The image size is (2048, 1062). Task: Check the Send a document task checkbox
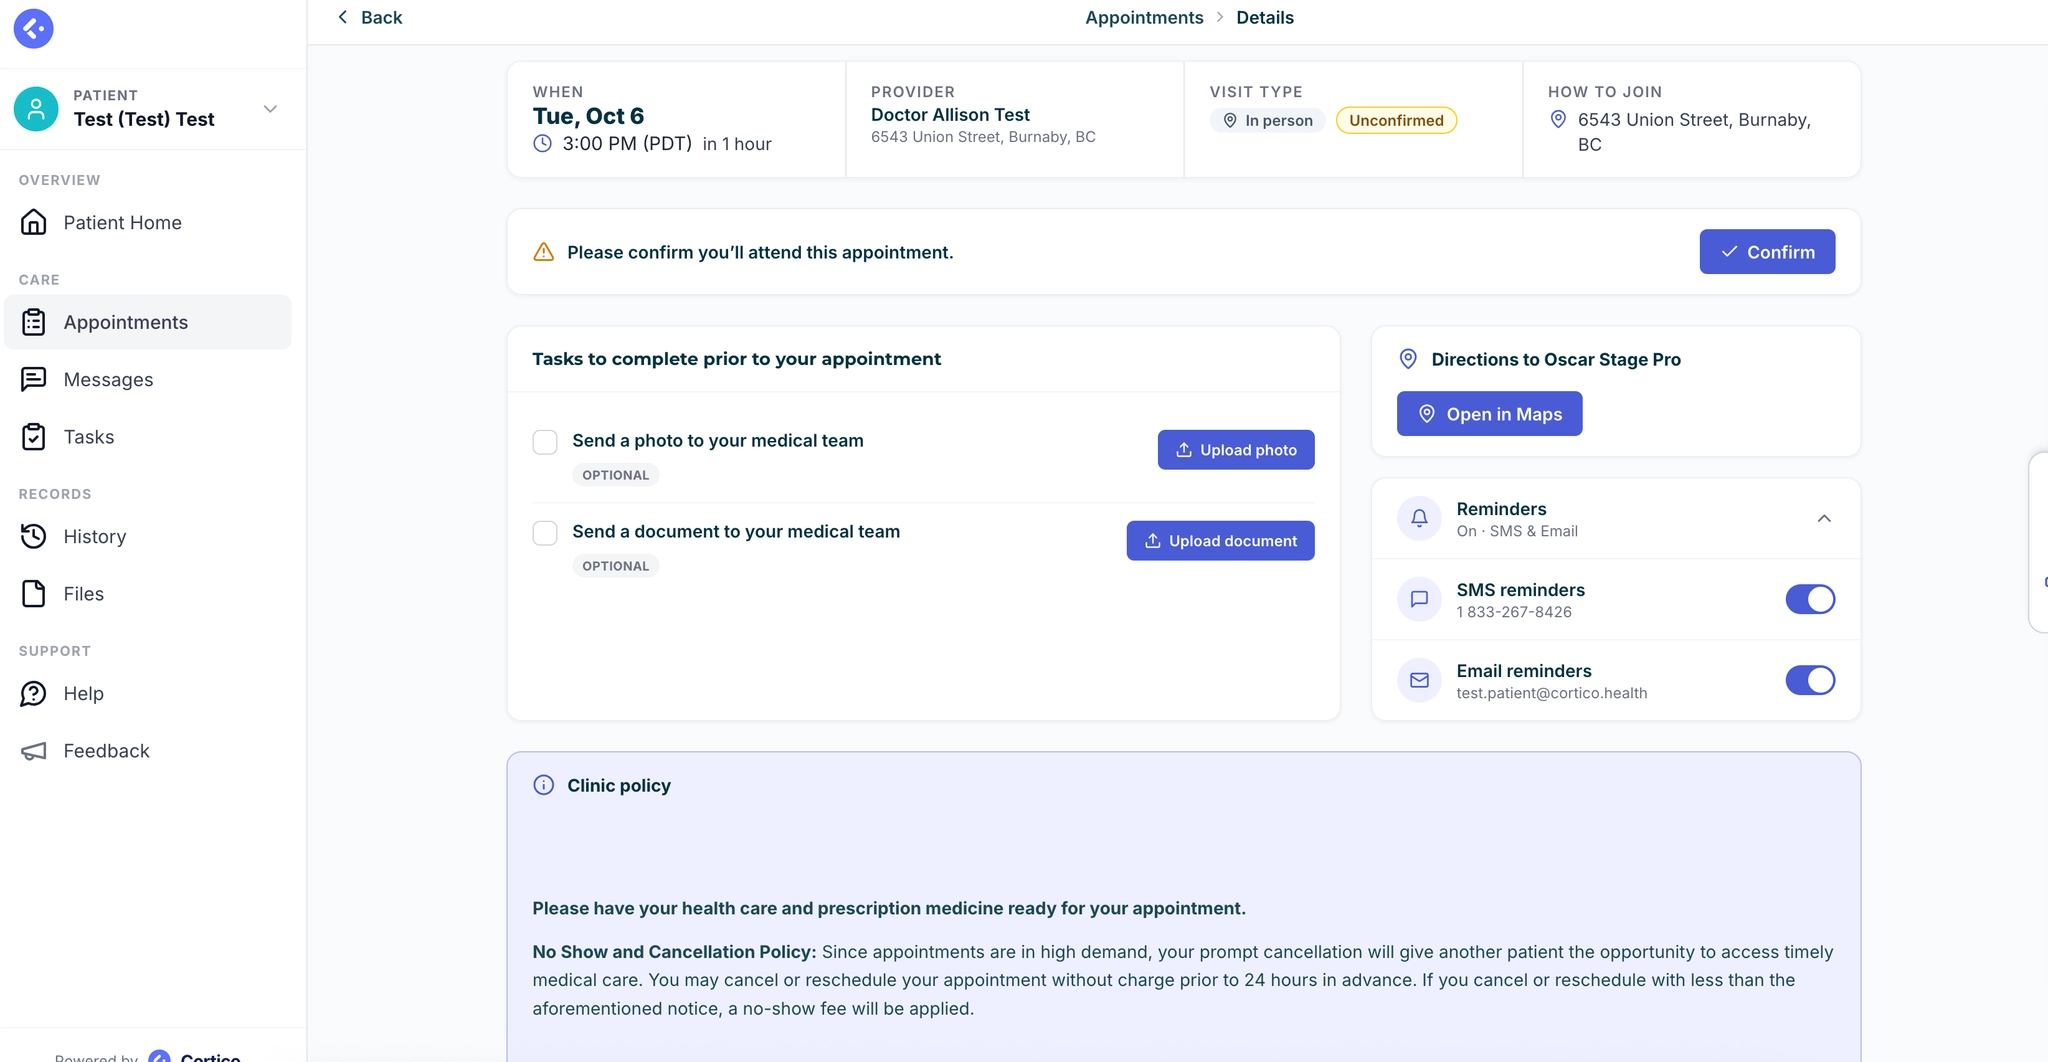(545, 533)
